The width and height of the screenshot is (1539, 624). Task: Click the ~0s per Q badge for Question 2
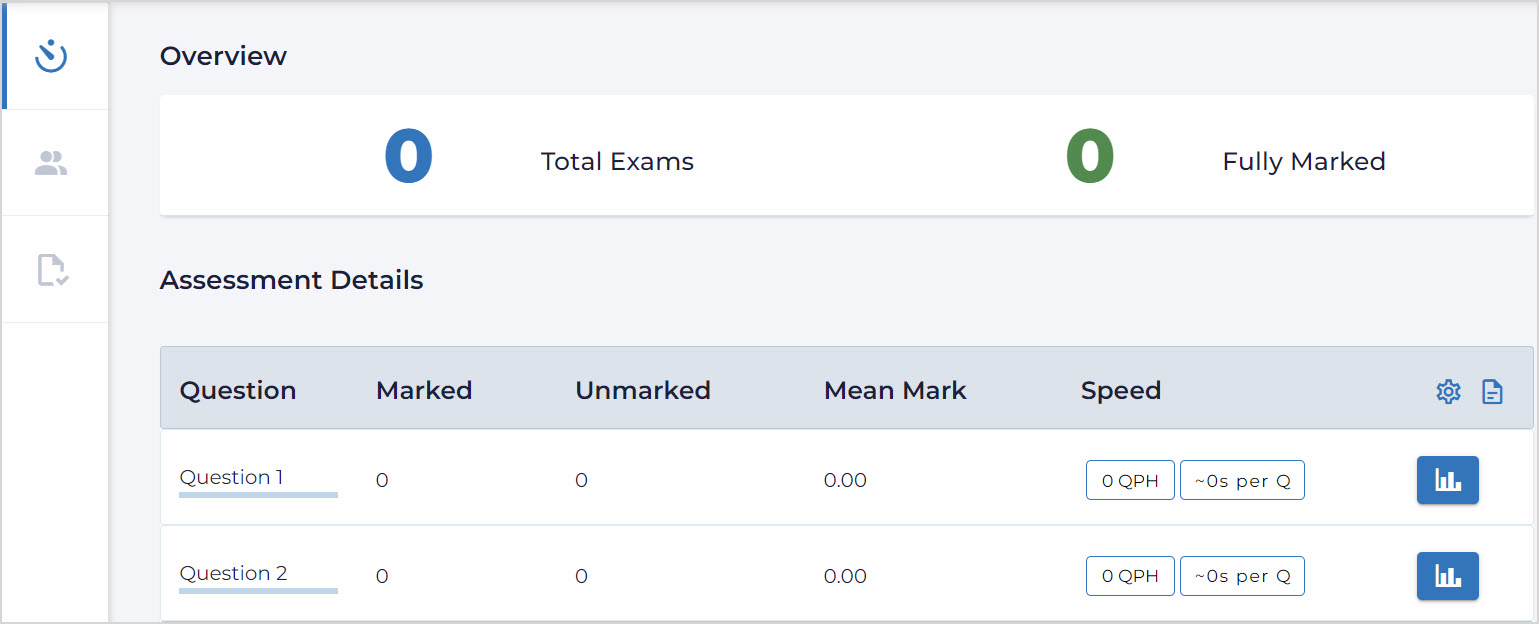point(1242,576)
